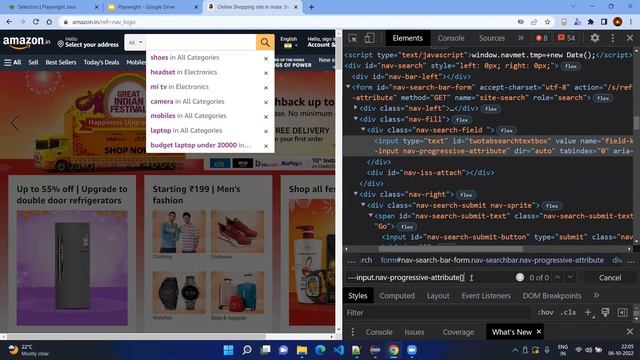Open Chrome extensions puzzle icon

pos(591,22)
